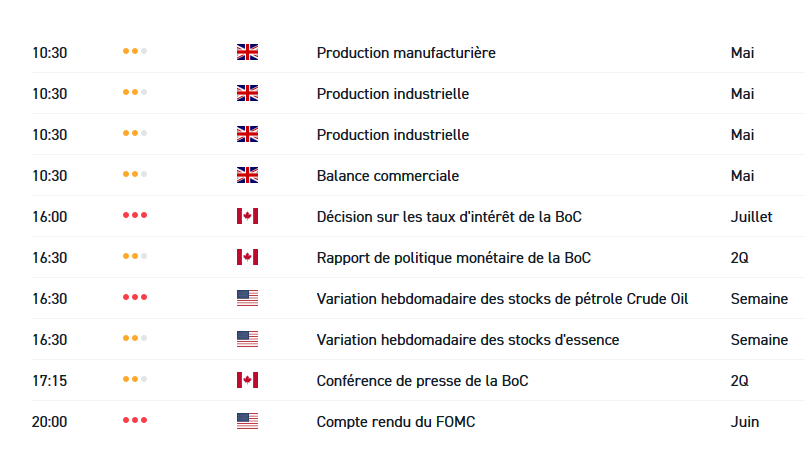805x461 pixels.
Task: Open the Production manufacturière event
Action: point(405,52)
